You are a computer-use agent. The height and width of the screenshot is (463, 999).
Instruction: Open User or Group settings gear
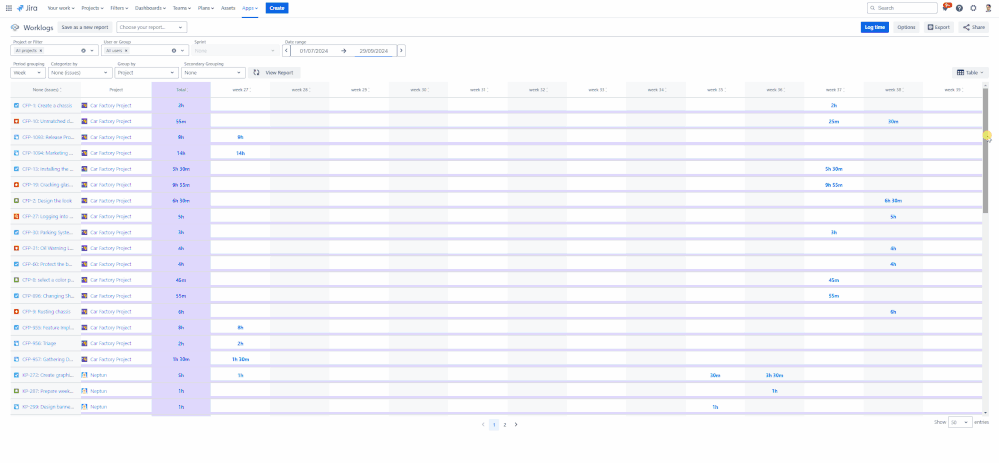pyautogui.click(x=174, y=50)
